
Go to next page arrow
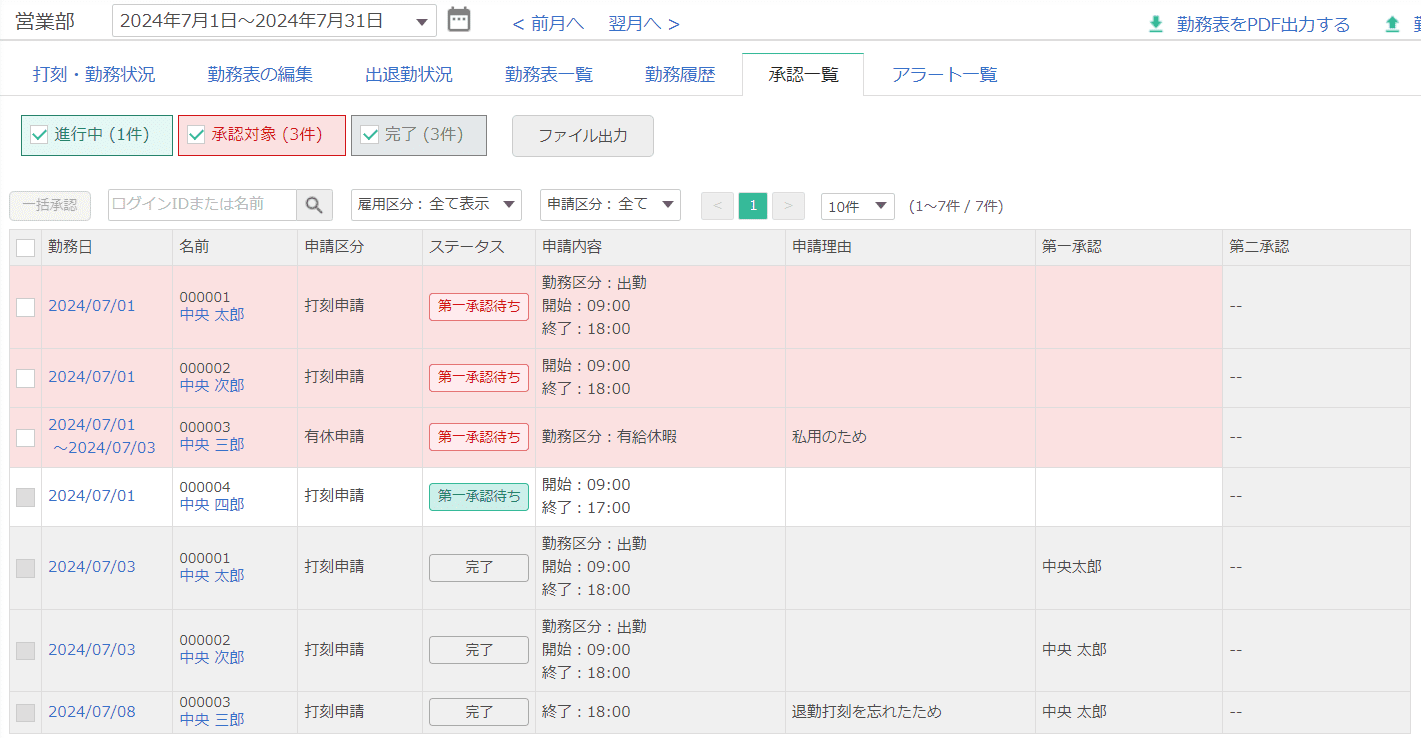click(788, 206)
